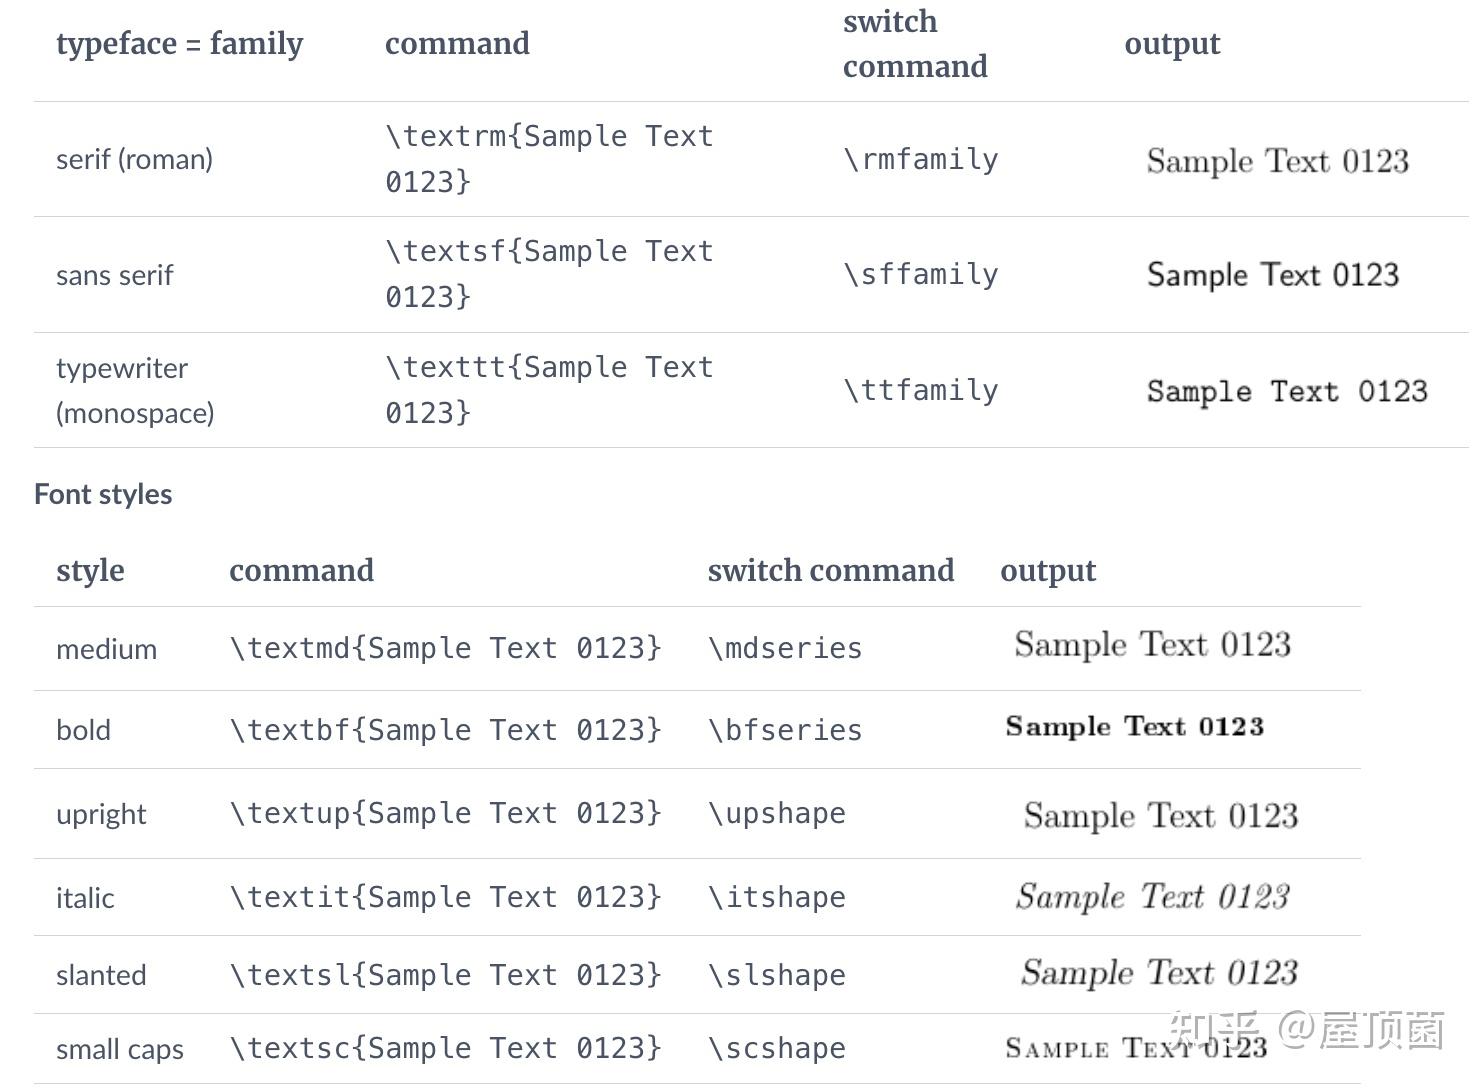Click the serif roman output sample image
This screenshot has height=1090, width=1484.
[x=1277, y=161]
